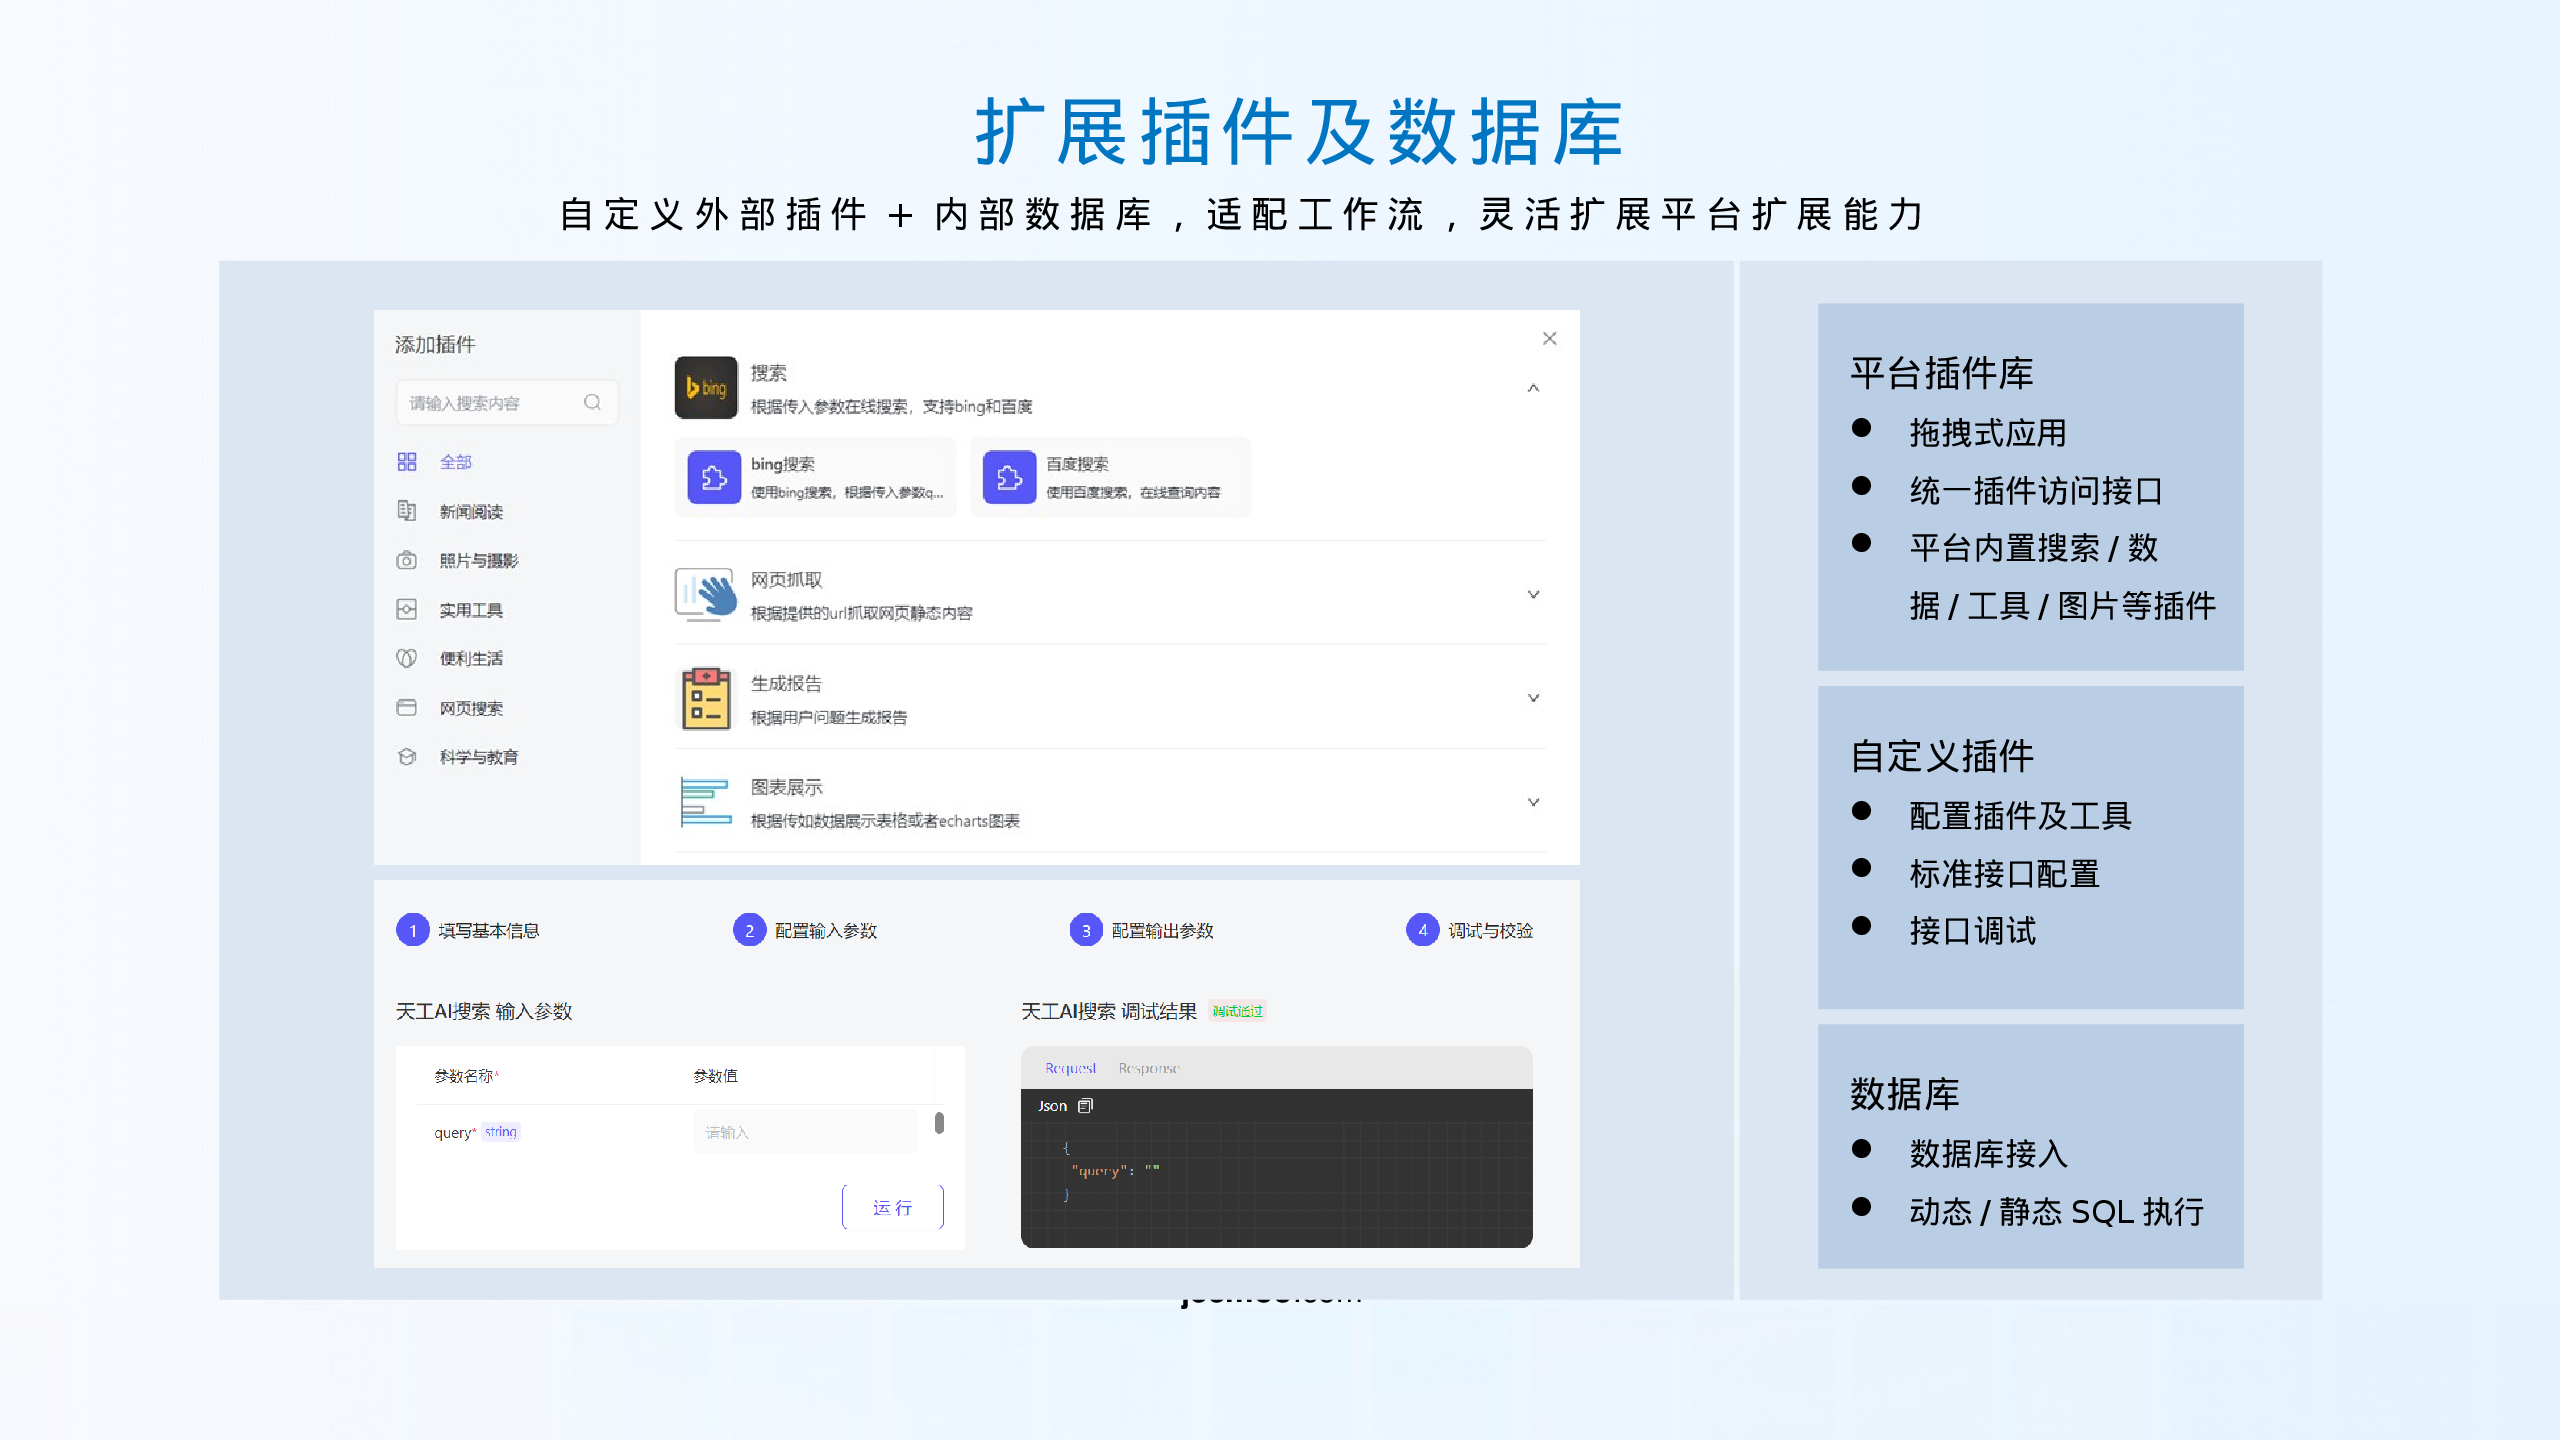2560x1440 pixels.
Task: Select the 百度搜索 puzzle plugin icon
Action: 1009,478
